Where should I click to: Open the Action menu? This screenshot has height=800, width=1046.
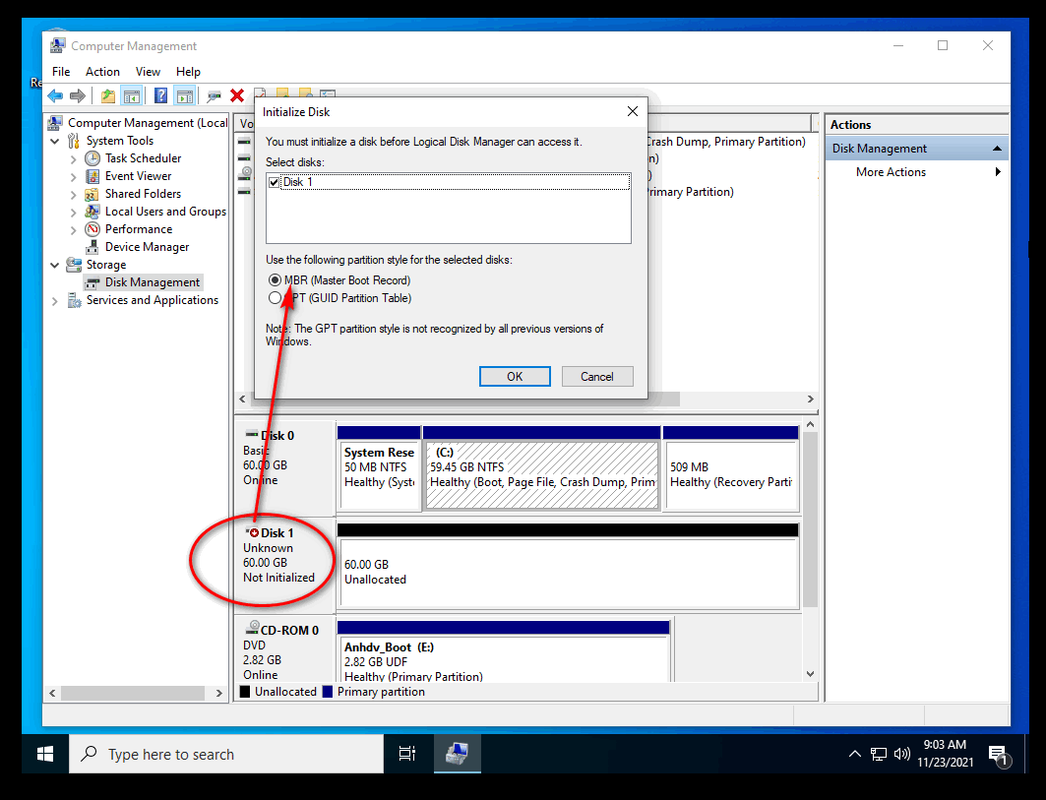103,71
